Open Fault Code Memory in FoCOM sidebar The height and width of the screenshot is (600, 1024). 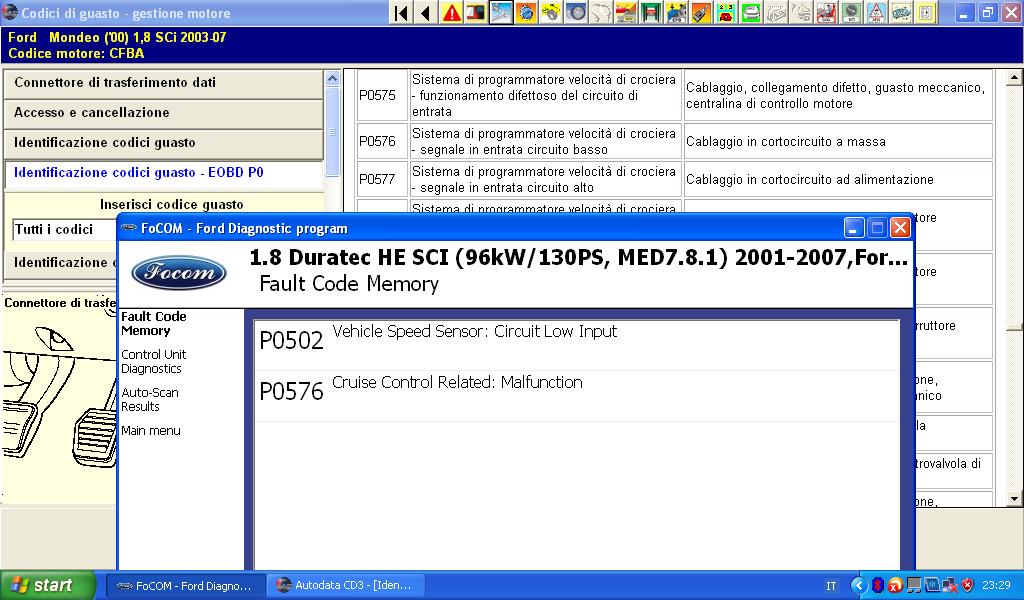(x=153, y=324)
